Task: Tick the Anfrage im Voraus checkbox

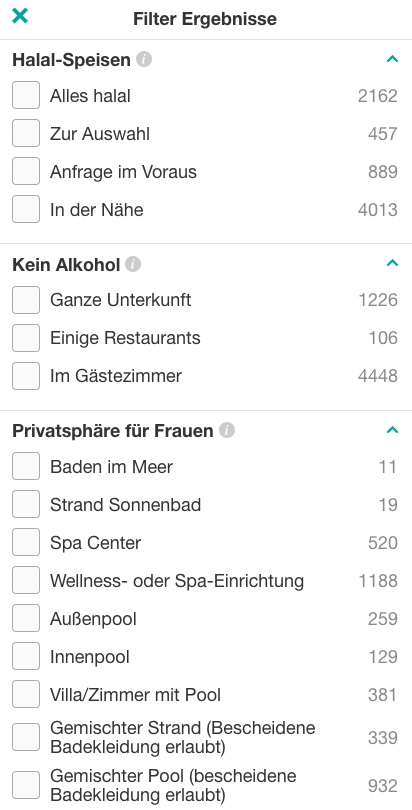Action: [26, 172]
